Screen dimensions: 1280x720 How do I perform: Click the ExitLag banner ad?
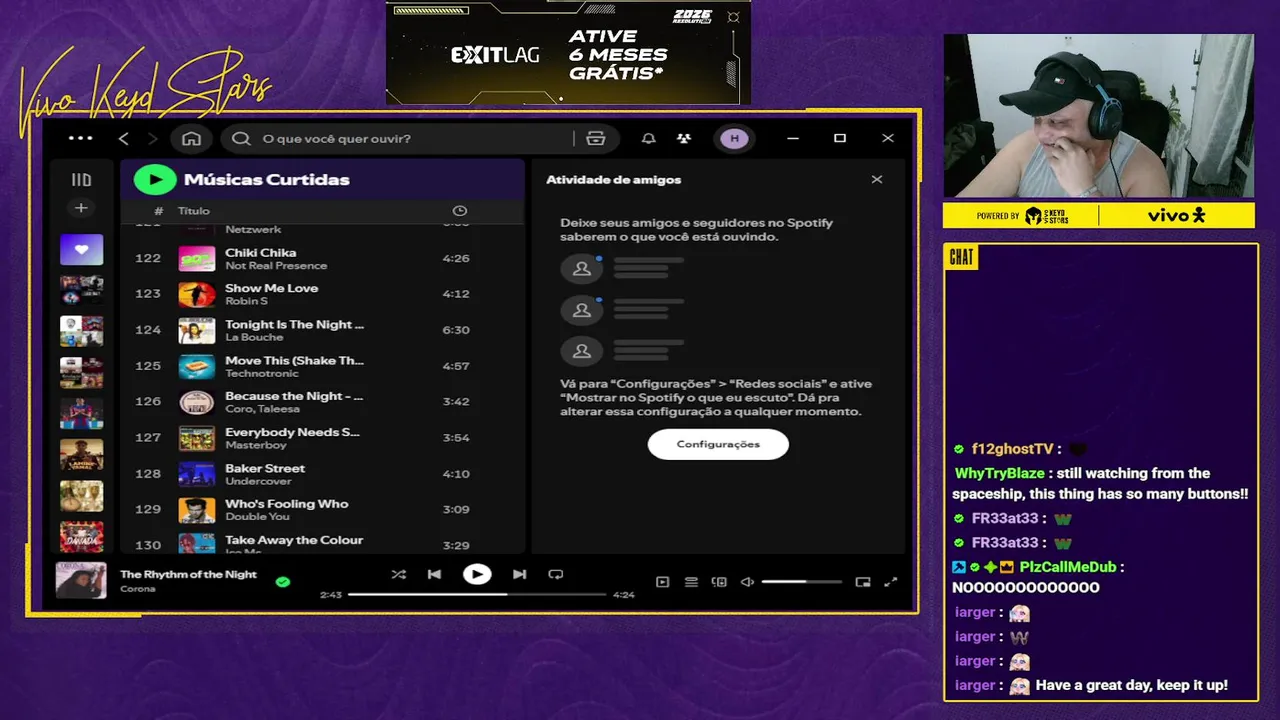[x=568, y=52]
